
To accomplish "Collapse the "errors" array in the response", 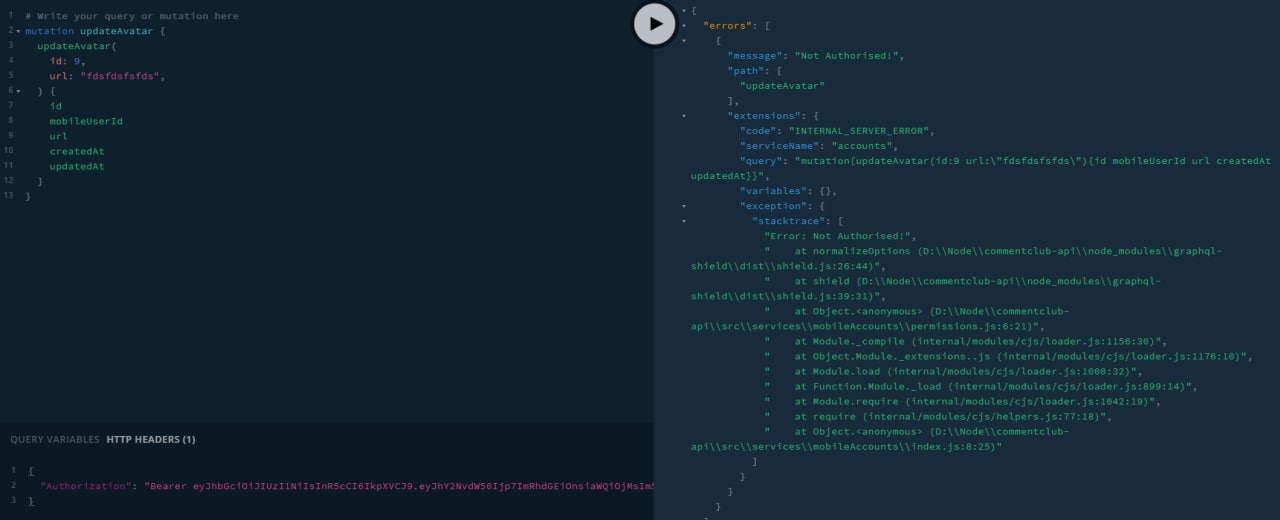I will pos(684,25).
